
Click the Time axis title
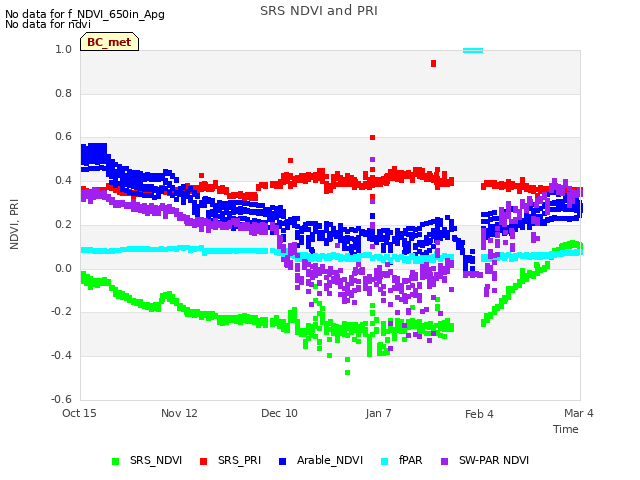(566, 429)
